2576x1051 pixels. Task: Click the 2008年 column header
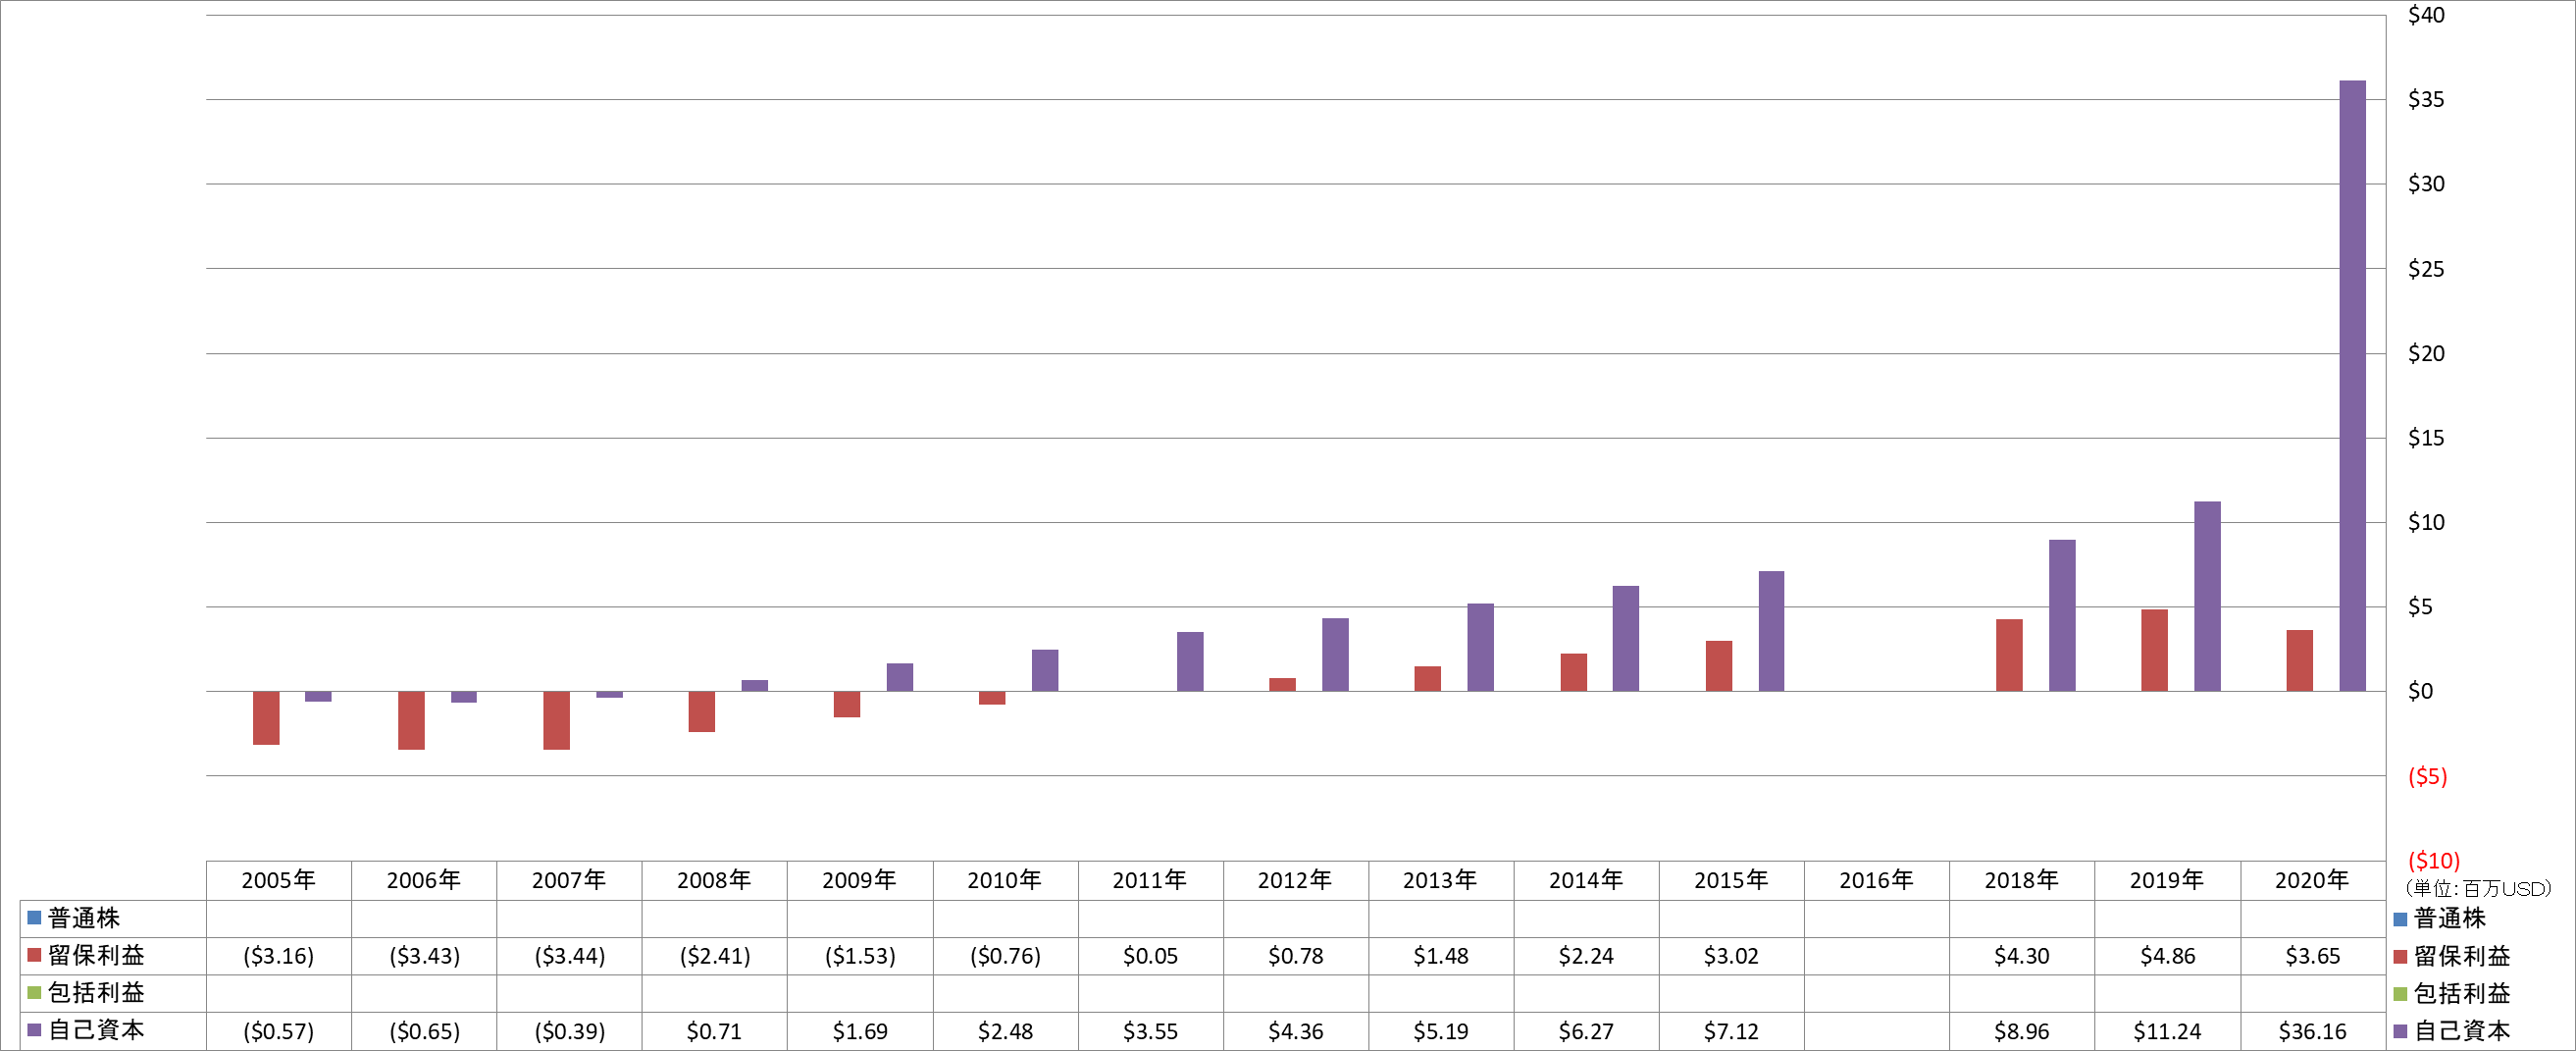714,880
